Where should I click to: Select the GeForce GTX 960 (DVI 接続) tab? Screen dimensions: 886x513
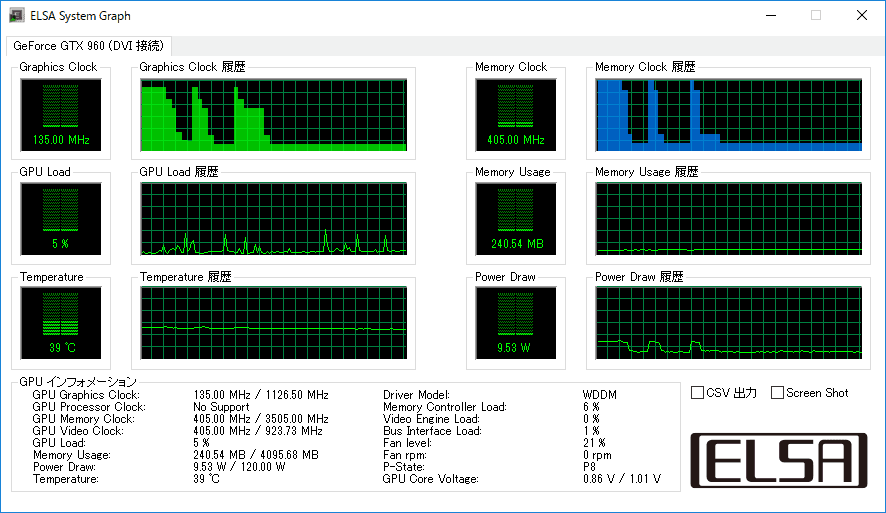tap(88, 46)
